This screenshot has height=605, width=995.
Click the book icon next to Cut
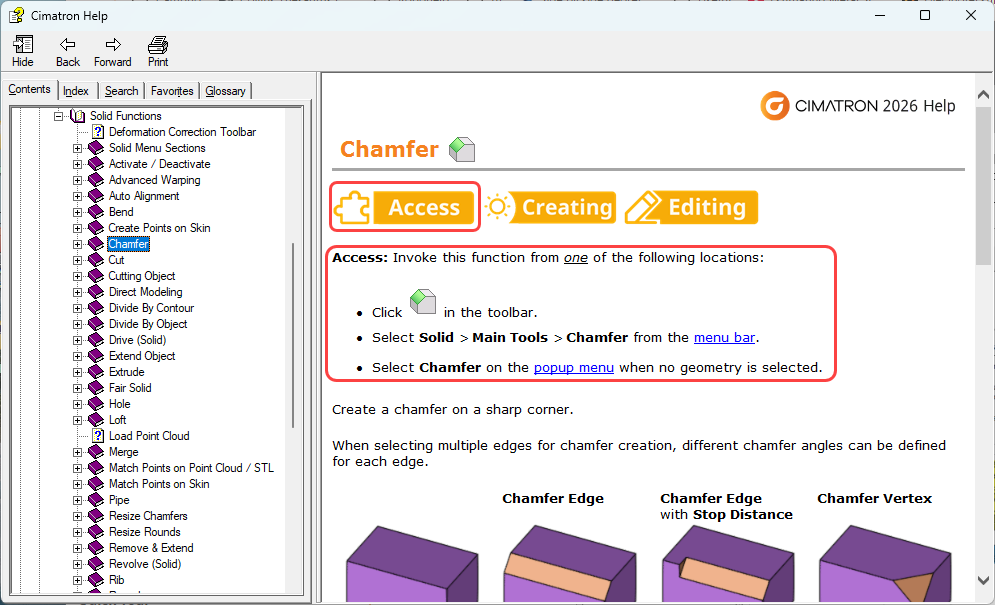click(x=96, y=260)
